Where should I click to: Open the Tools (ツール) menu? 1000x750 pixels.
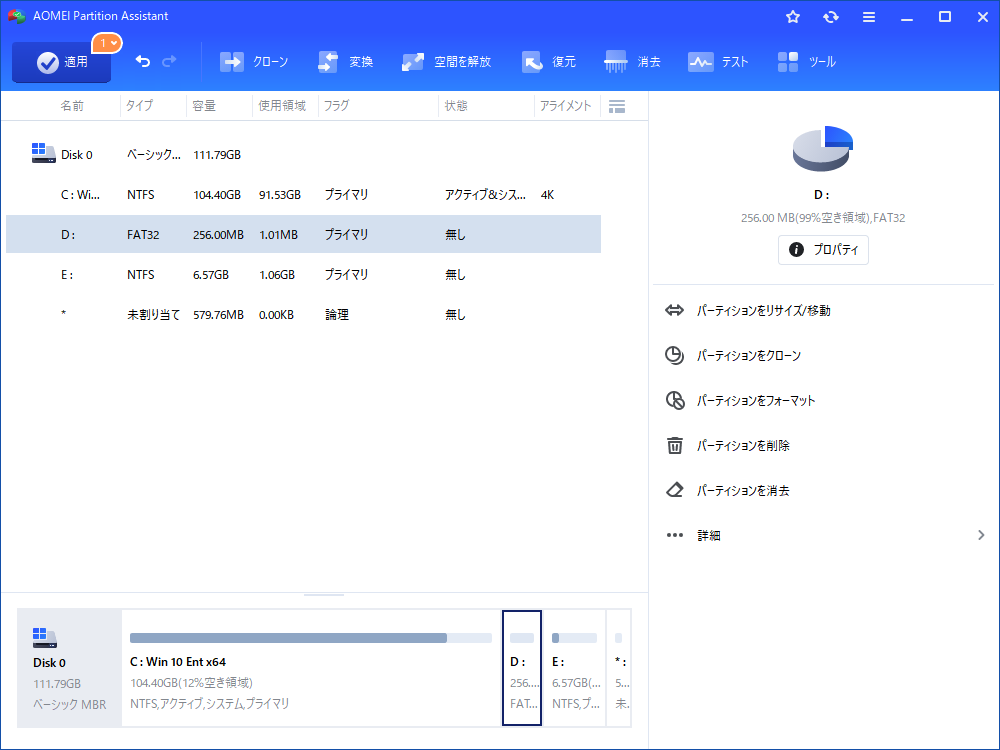pyautogui.click(x=806, y=62)
